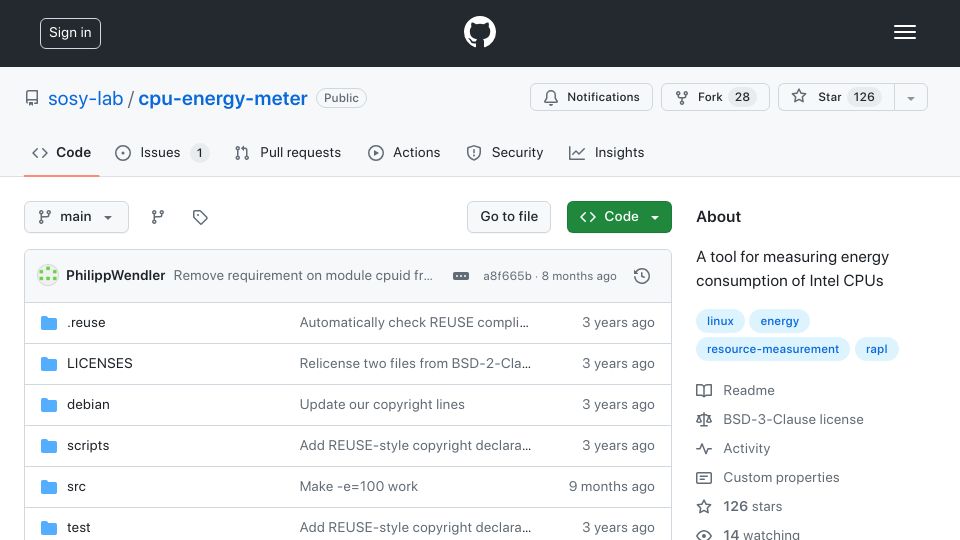
Task: Select the resource-measurement topic tag
Action: point(773,350)
